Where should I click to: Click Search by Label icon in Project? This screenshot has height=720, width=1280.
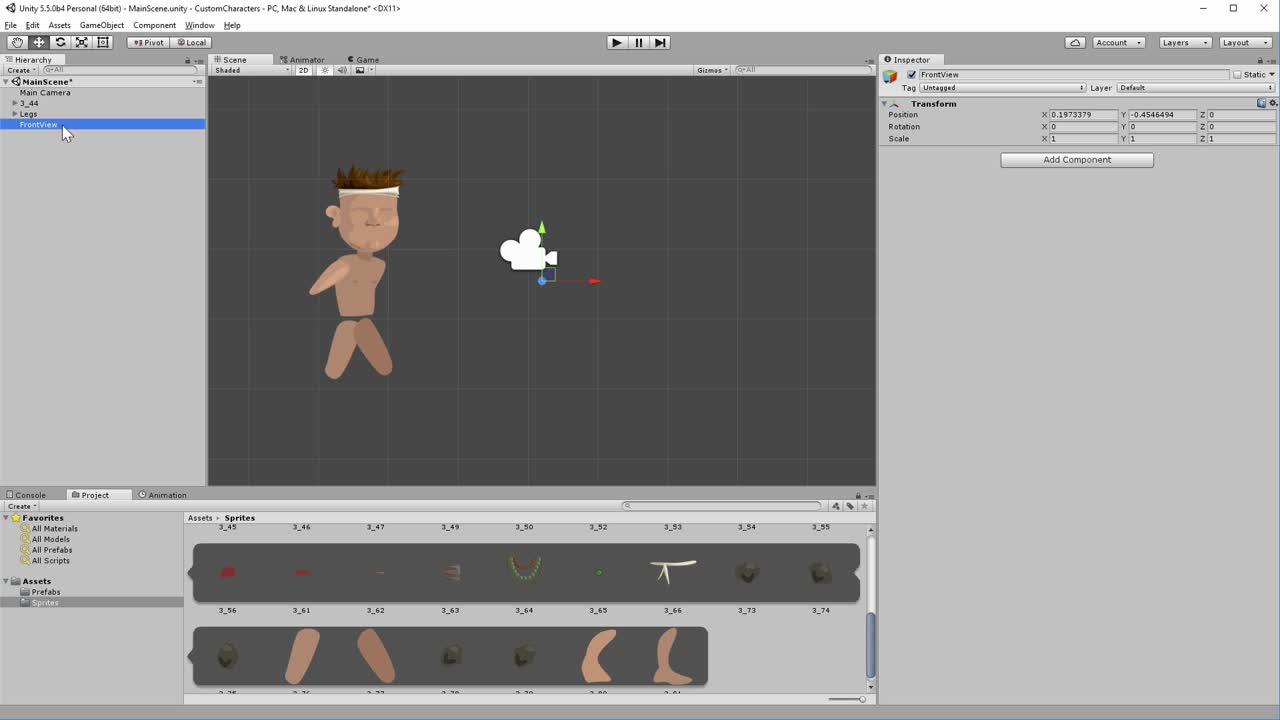(850, 506)
